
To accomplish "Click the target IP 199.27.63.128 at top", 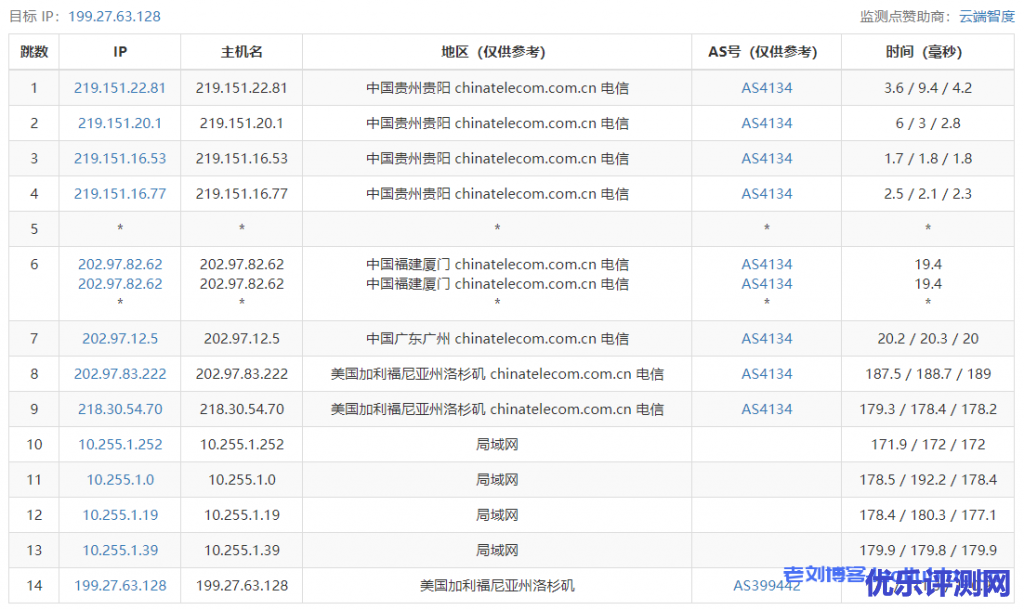I will [114, 16].
